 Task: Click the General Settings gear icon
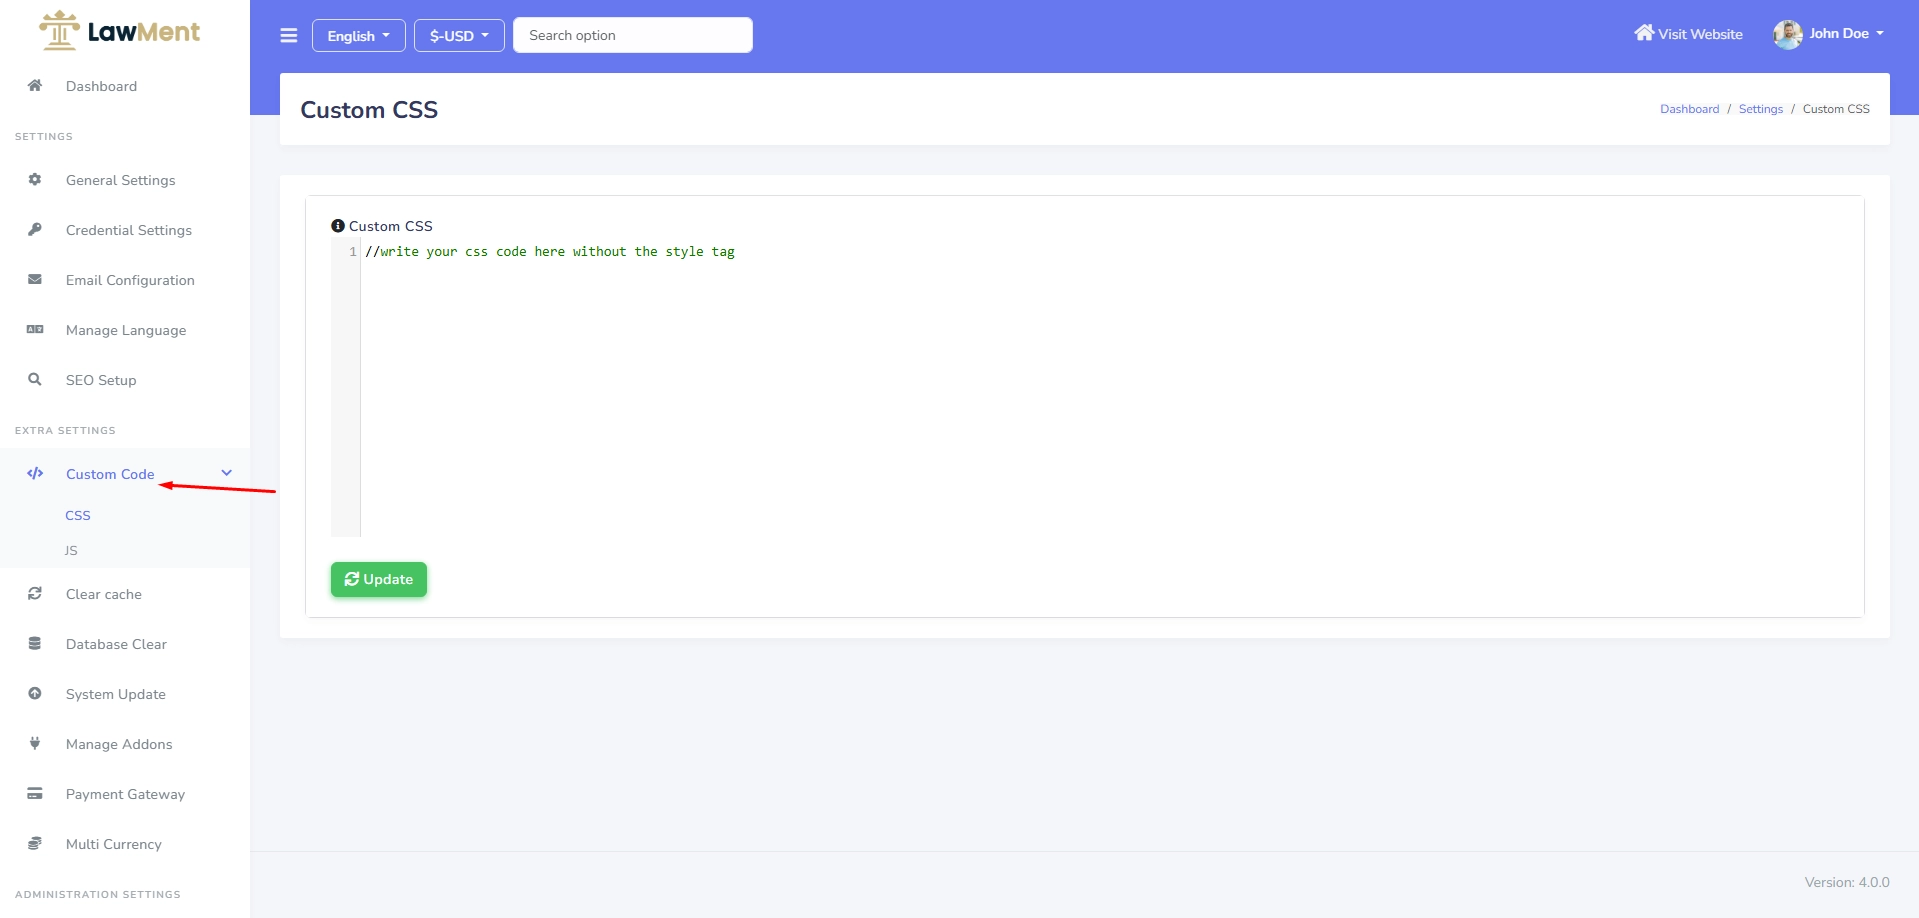pyautogui.click(x=35, y=180)
